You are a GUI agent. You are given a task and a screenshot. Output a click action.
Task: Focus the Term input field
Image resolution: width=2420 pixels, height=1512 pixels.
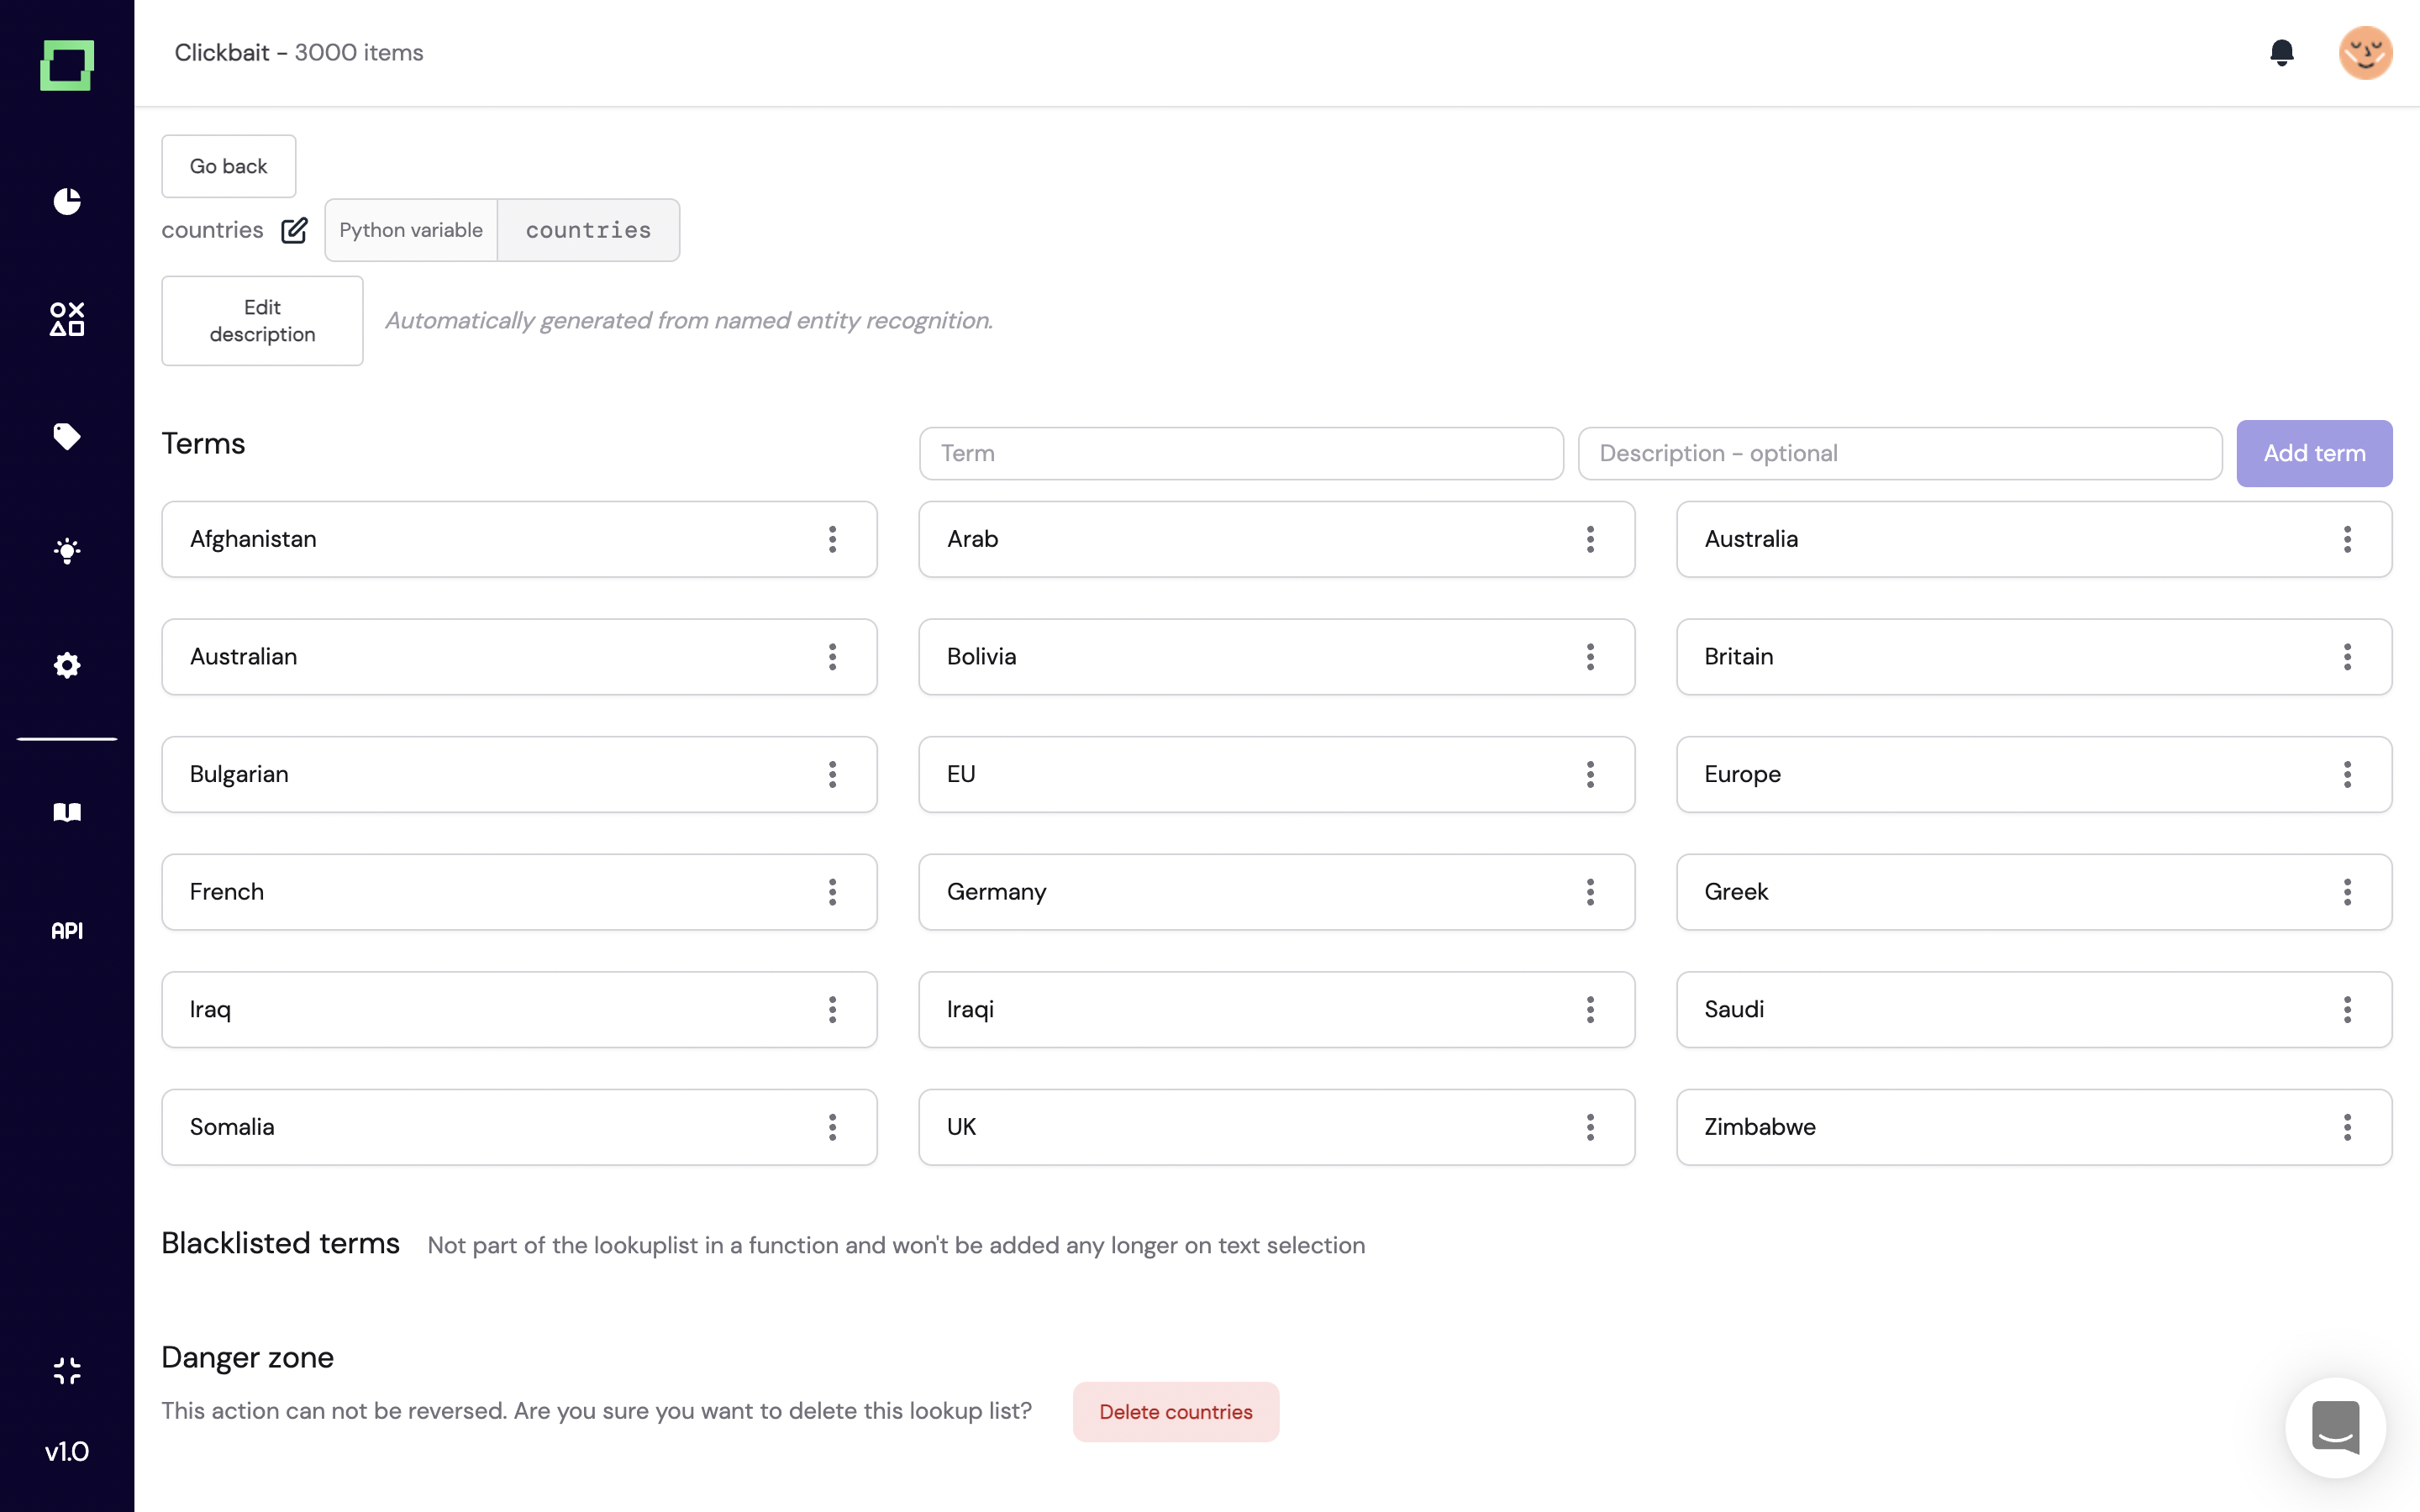1240,453
